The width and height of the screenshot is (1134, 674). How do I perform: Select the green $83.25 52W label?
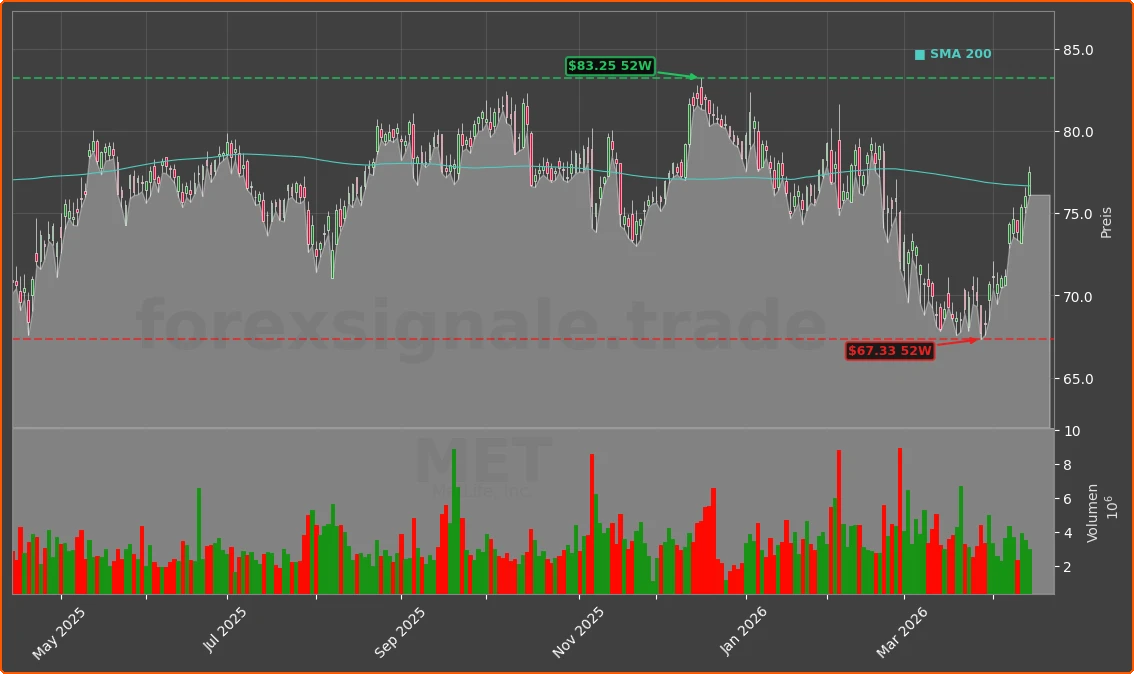[610, 65]
